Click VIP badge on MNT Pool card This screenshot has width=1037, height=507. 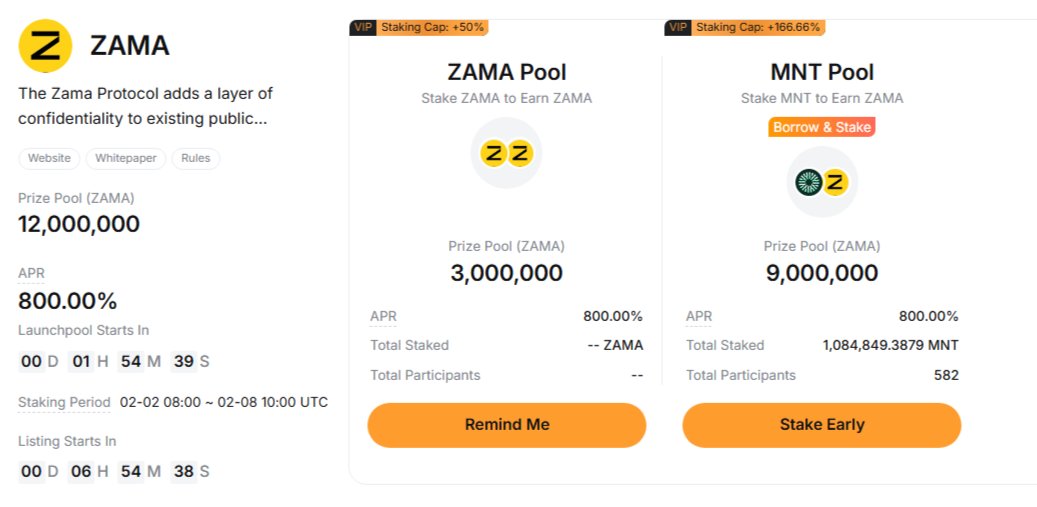(x=677, y=27)
